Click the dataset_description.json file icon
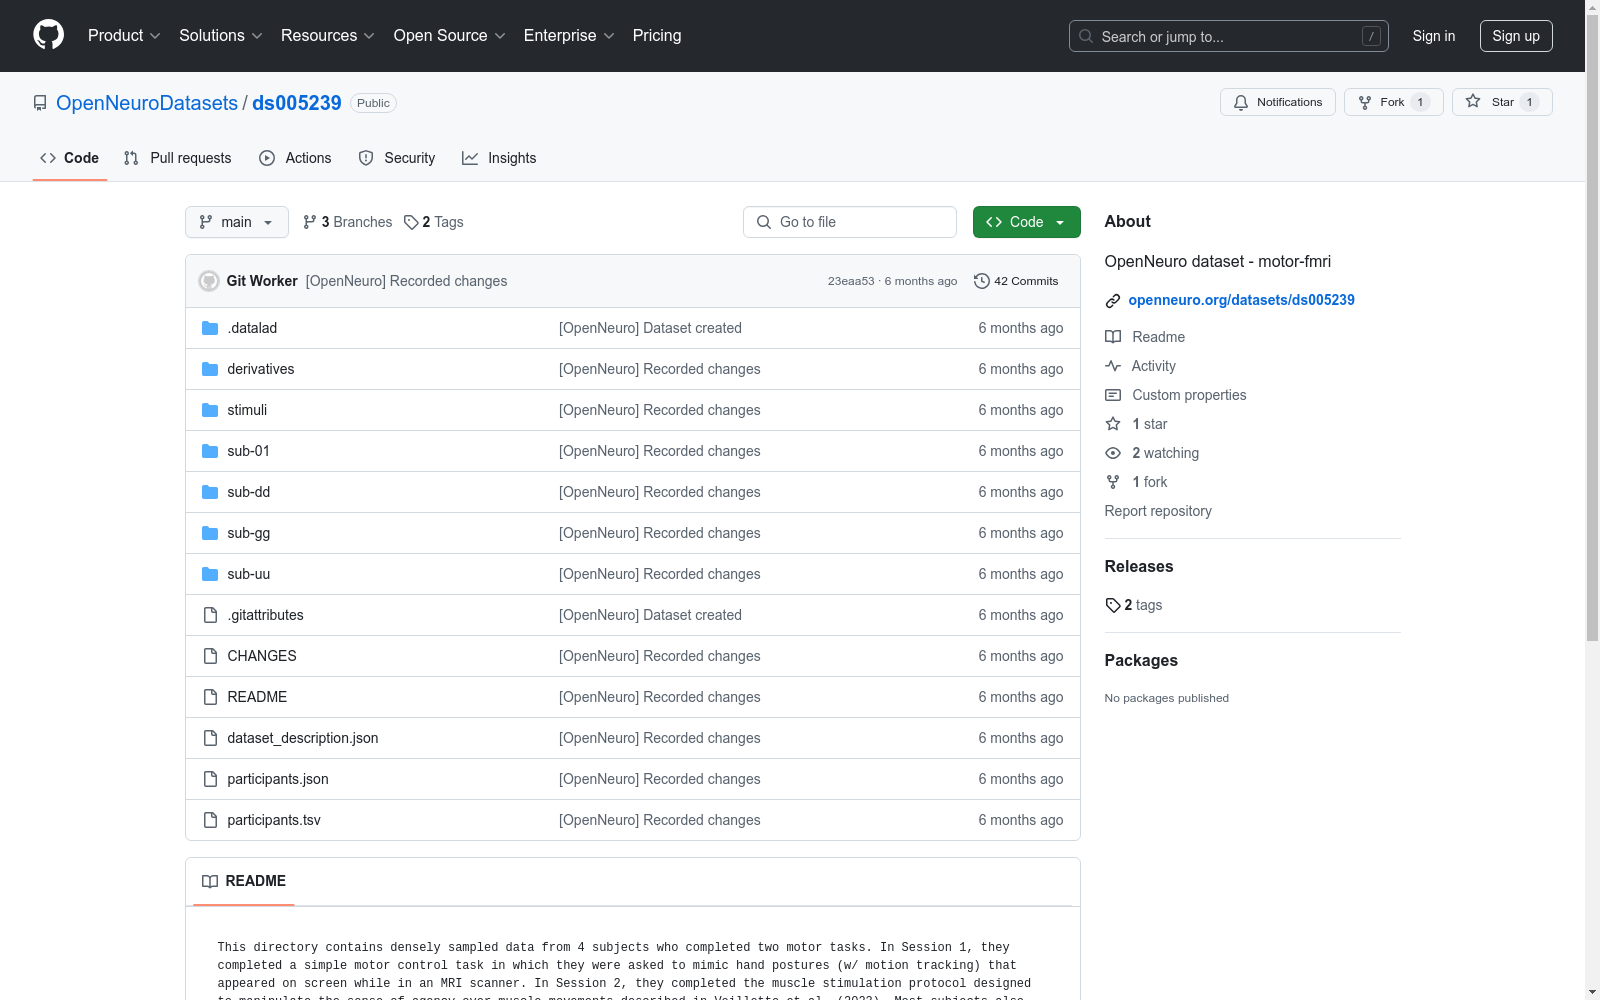 (x=210, y=738)
